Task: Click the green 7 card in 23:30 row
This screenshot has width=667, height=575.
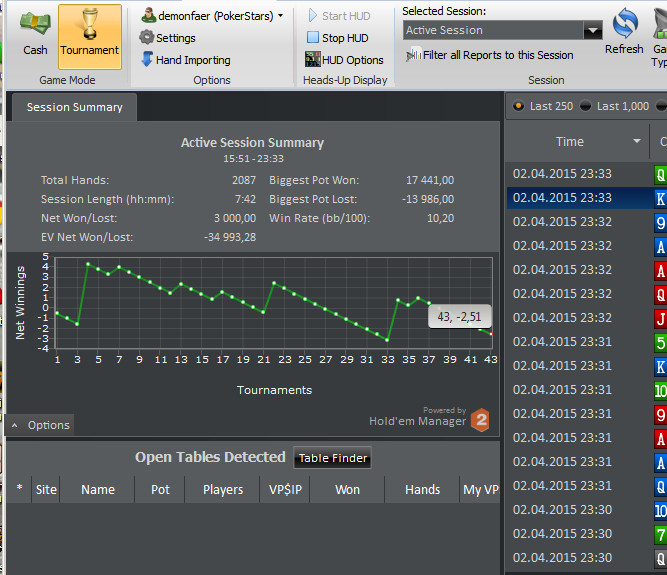Action: point(661,535)
